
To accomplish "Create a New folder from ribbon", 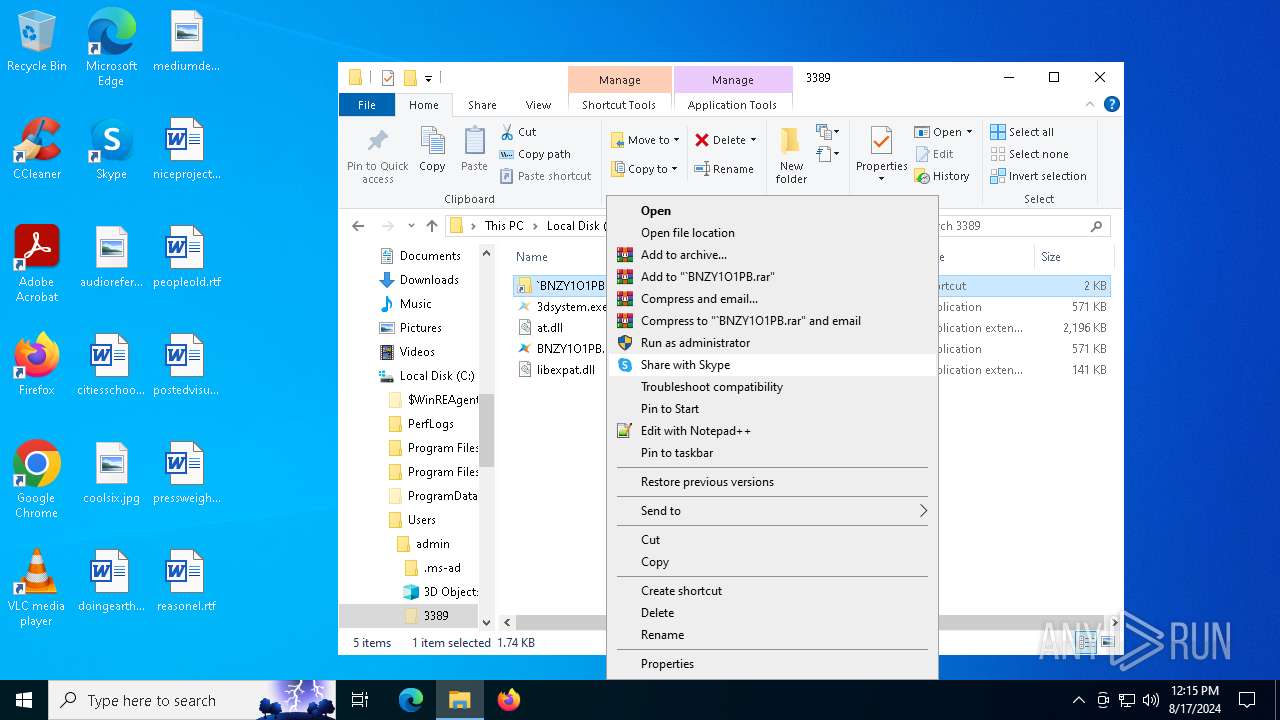I will [791, 156].
